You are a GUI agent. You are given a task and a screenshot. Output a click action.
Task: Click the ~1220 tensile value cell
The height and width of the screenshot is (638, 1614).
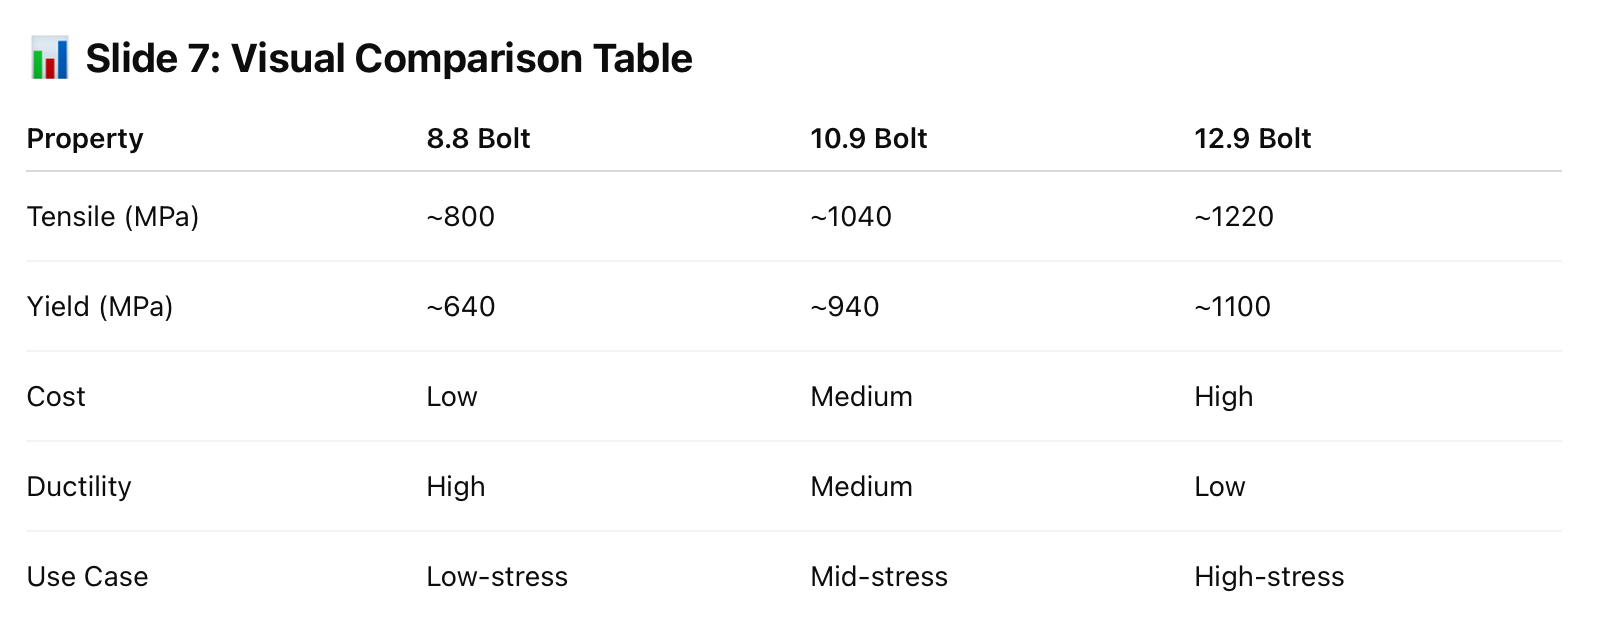(1234, 217)
